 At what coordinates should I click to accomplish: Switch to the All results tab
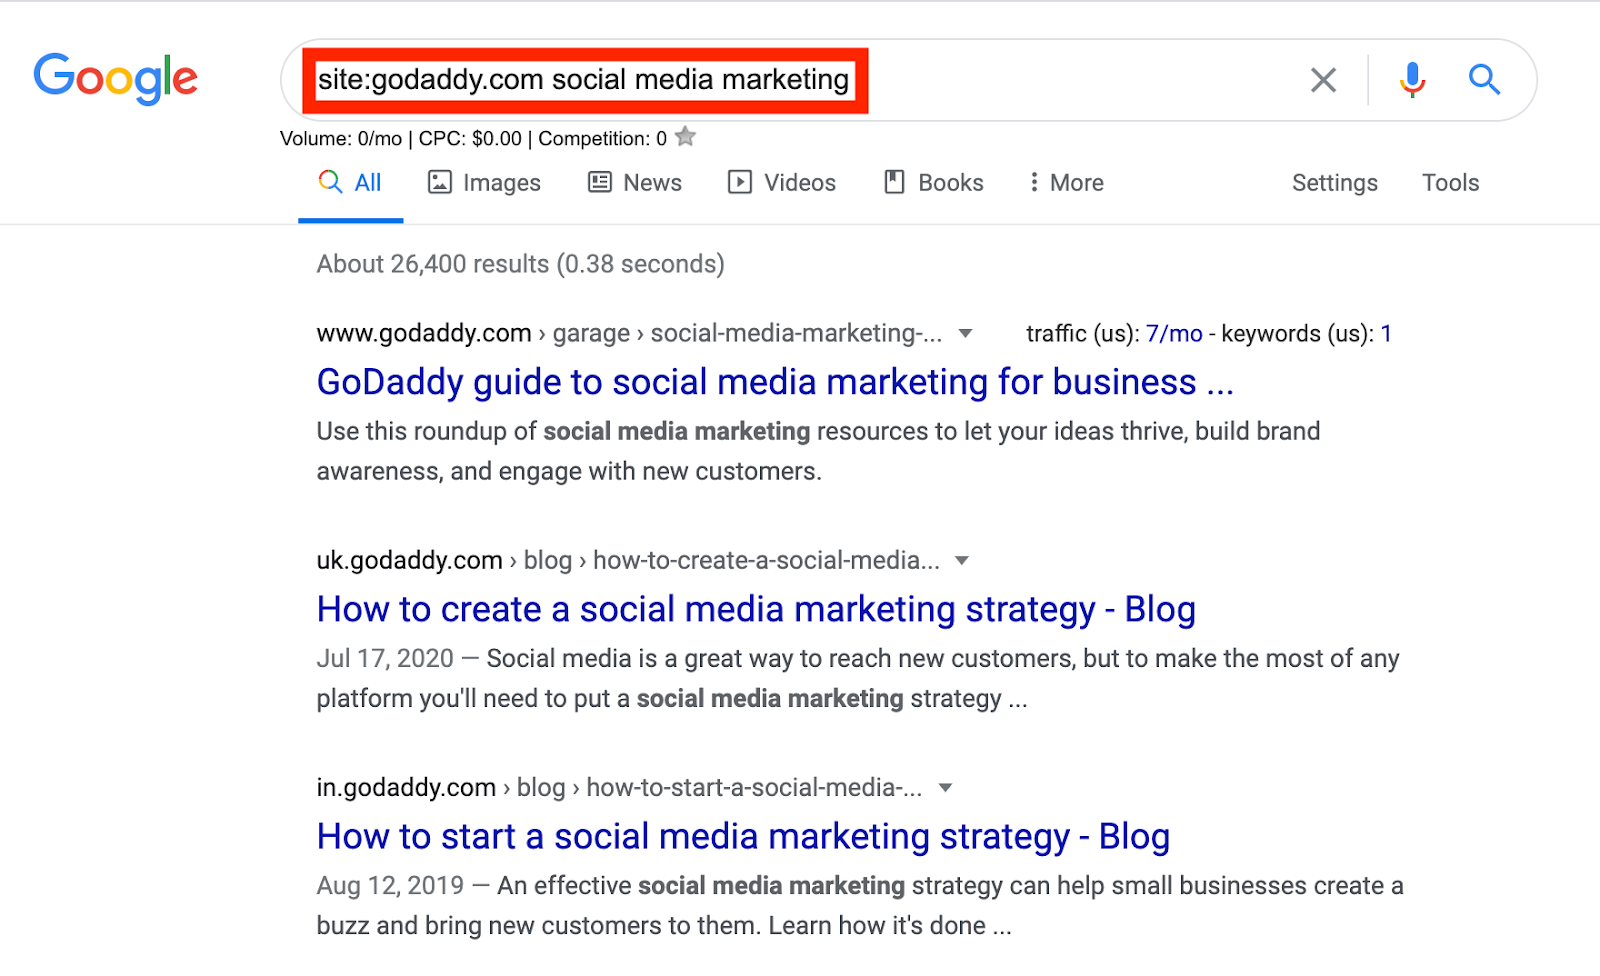tap(349, 182)
